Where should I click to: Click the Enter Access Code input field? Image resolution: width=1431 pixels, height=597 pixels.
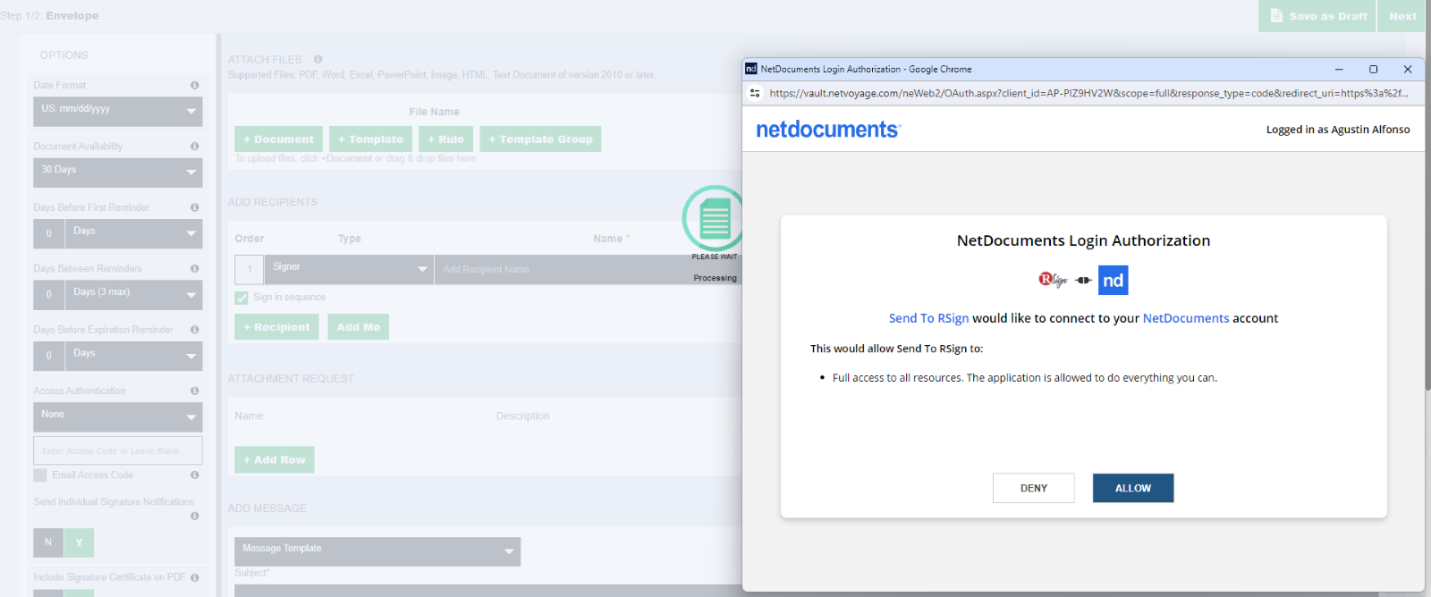118,450
